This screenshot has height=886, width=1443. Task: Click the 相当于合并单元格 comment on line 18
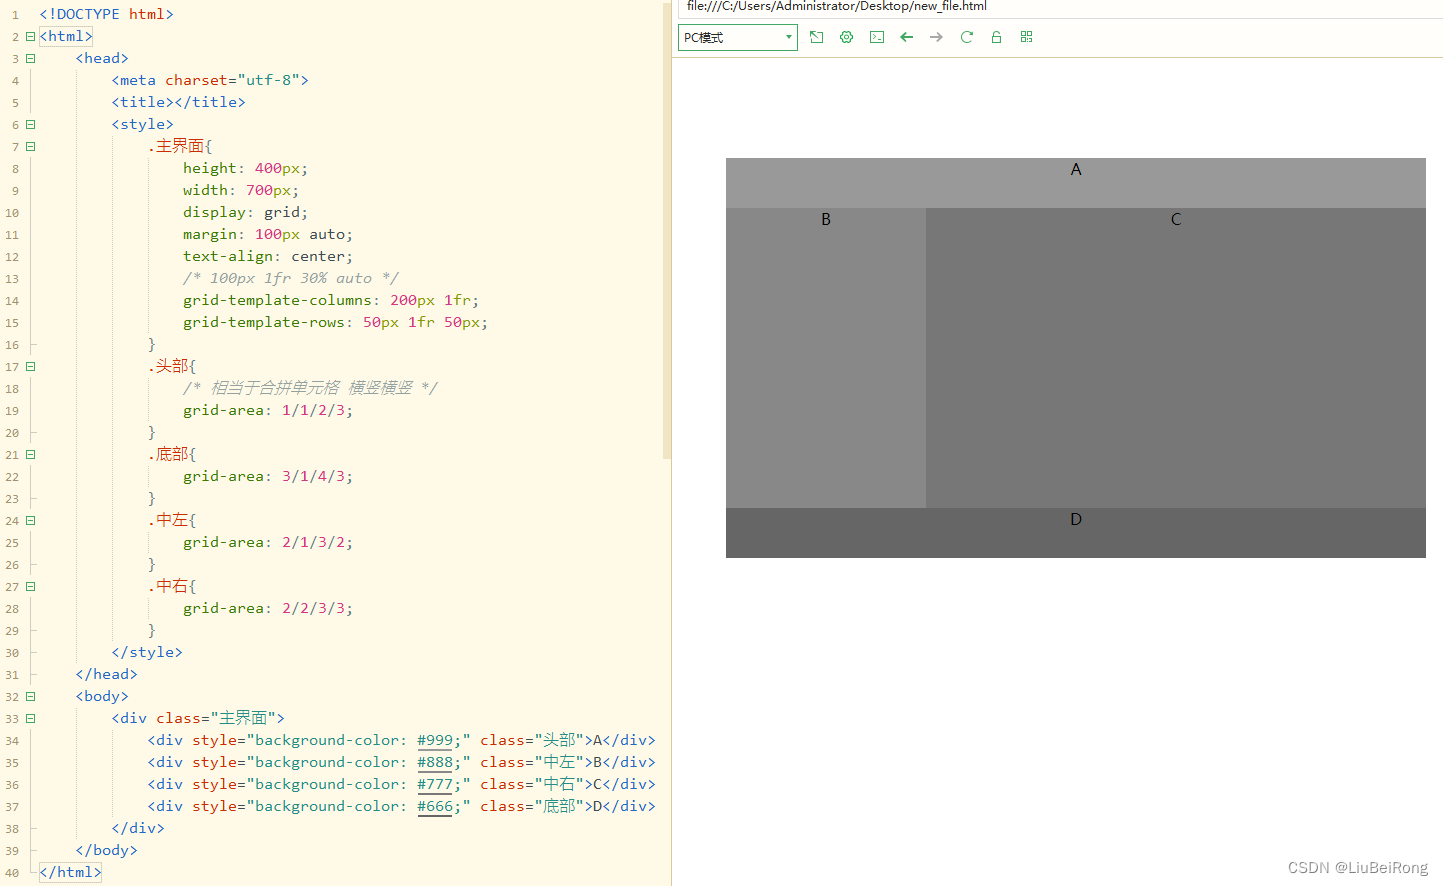pos(310,388)
